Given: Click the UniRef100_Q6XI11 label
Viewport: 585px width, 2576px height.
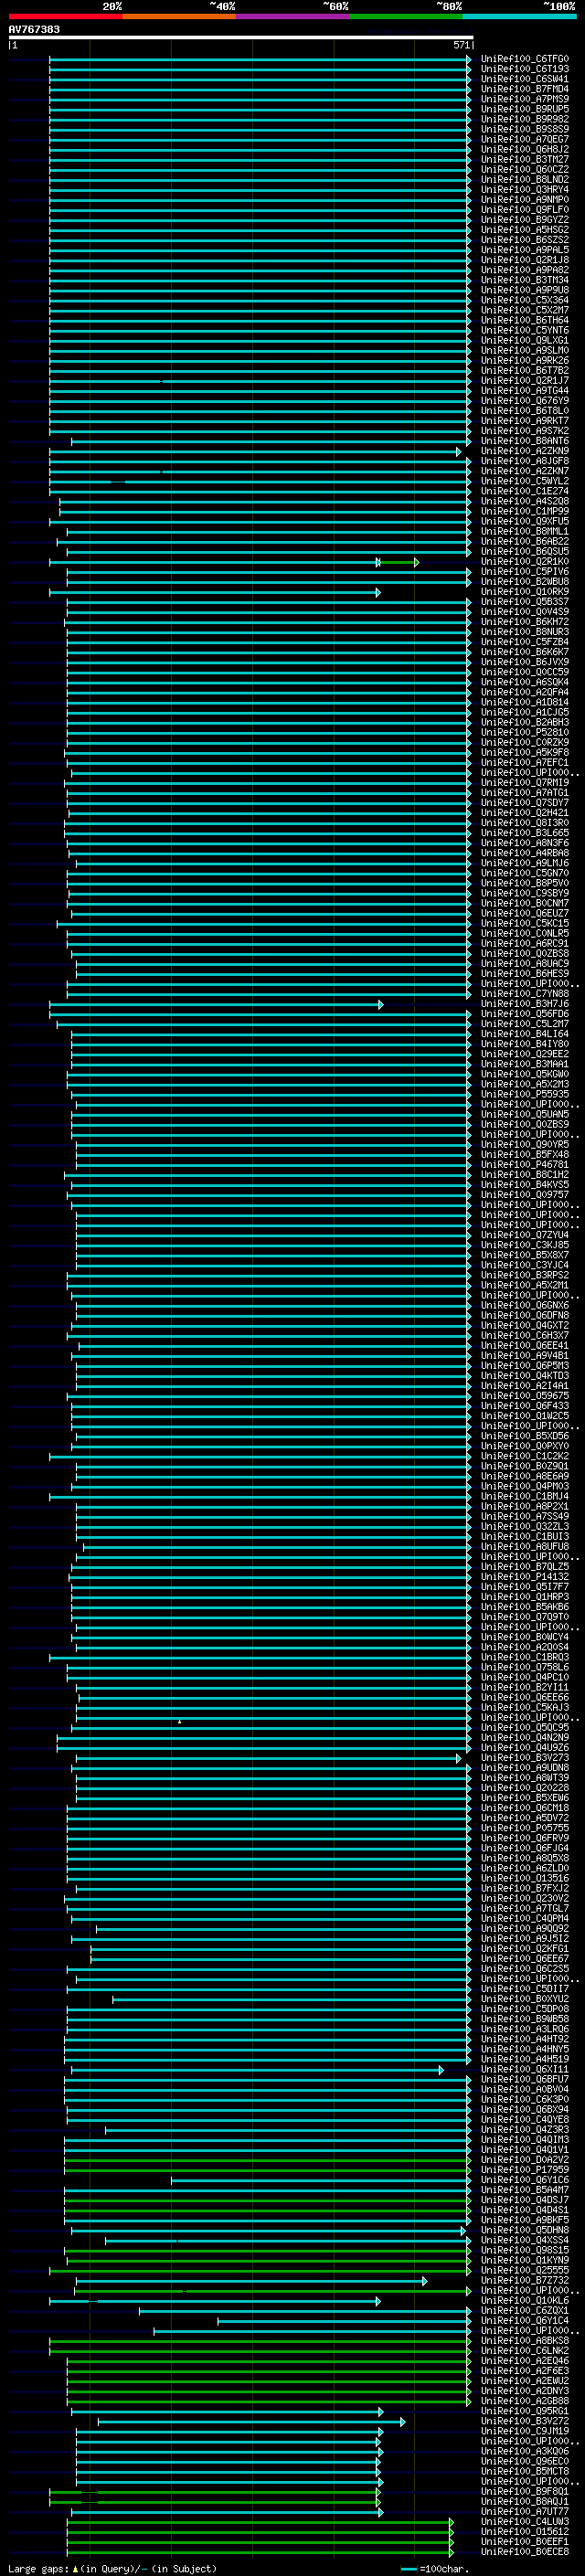Looking at the screenshot, I should 525,2069.
